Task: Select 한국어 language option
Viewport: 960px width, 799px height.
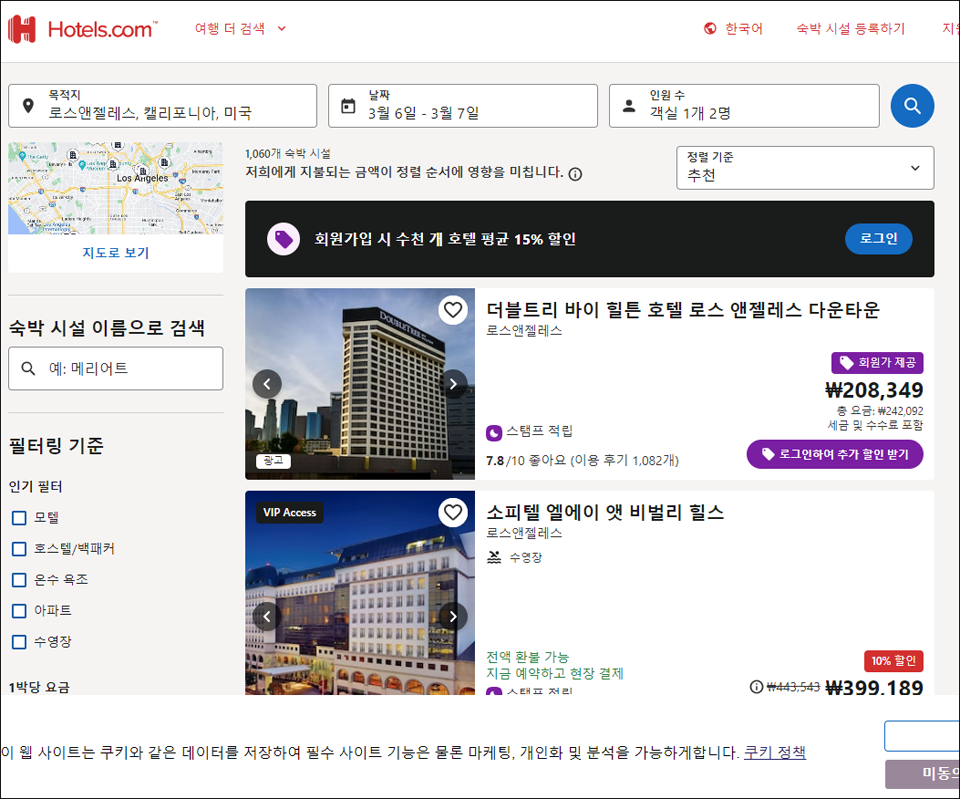Action: 743,28
